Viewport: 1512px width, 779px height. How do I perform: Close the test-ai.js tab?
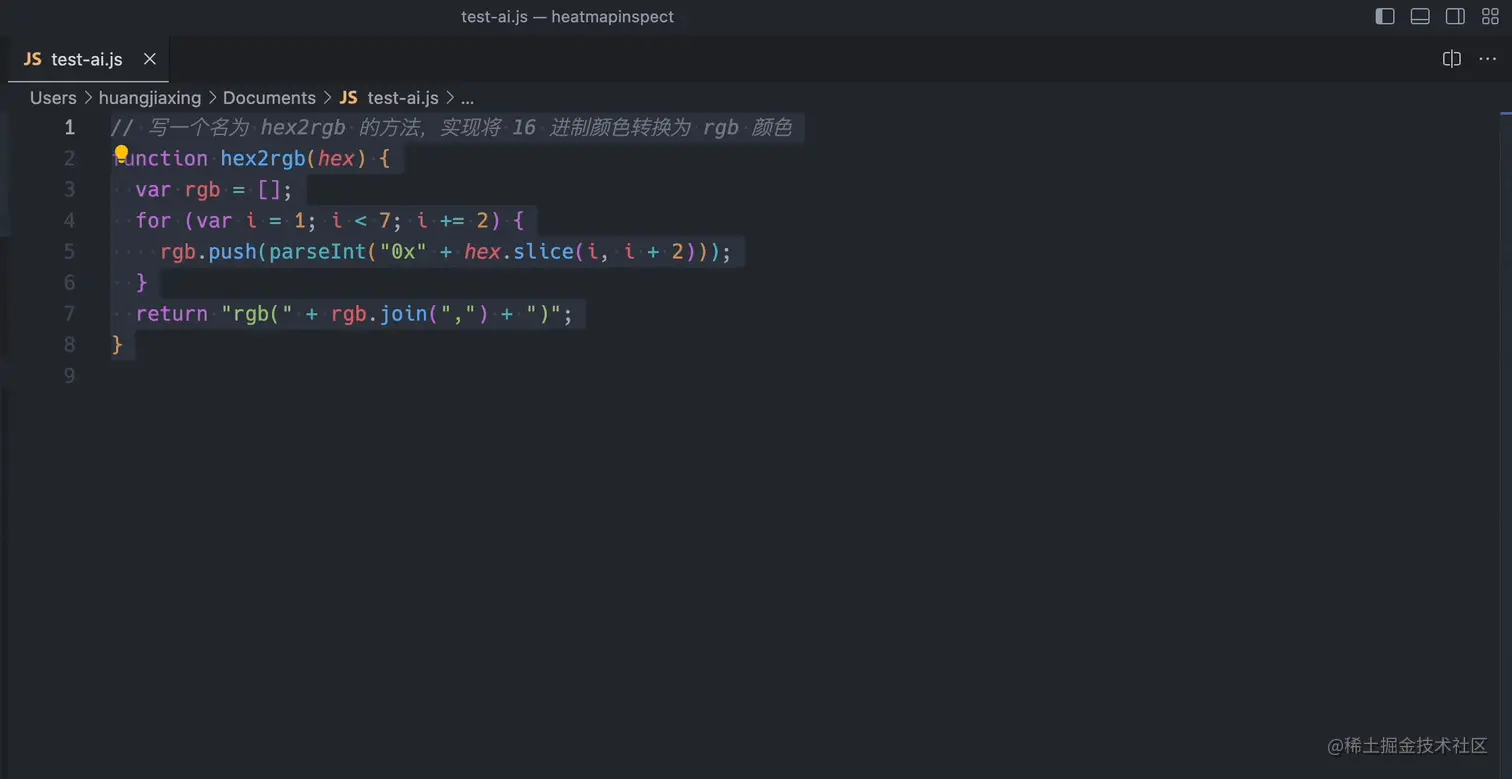tap(149, 59)
